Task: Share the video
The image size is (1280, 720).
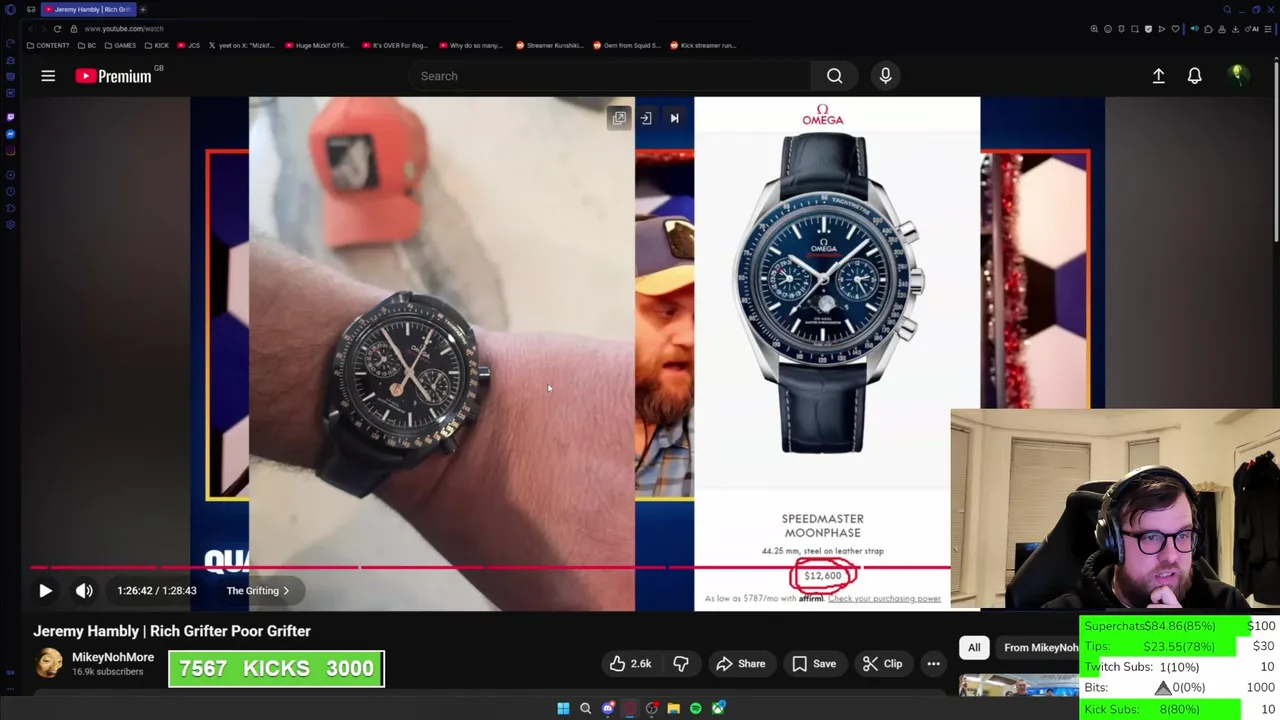Action: [x=742, y=664]
